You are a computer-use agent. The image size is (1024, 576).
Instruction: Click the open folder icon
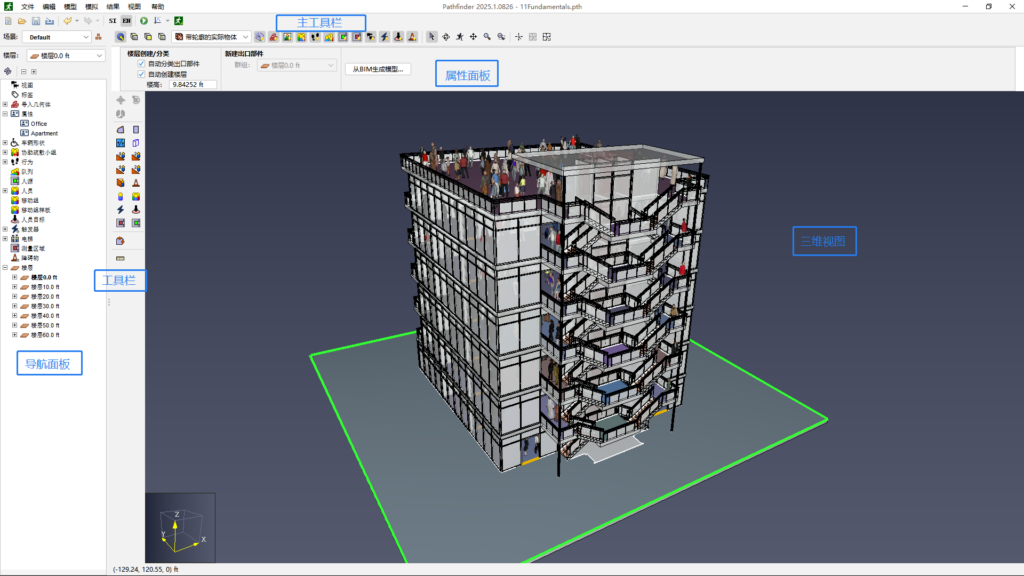[x=22, y=20]
